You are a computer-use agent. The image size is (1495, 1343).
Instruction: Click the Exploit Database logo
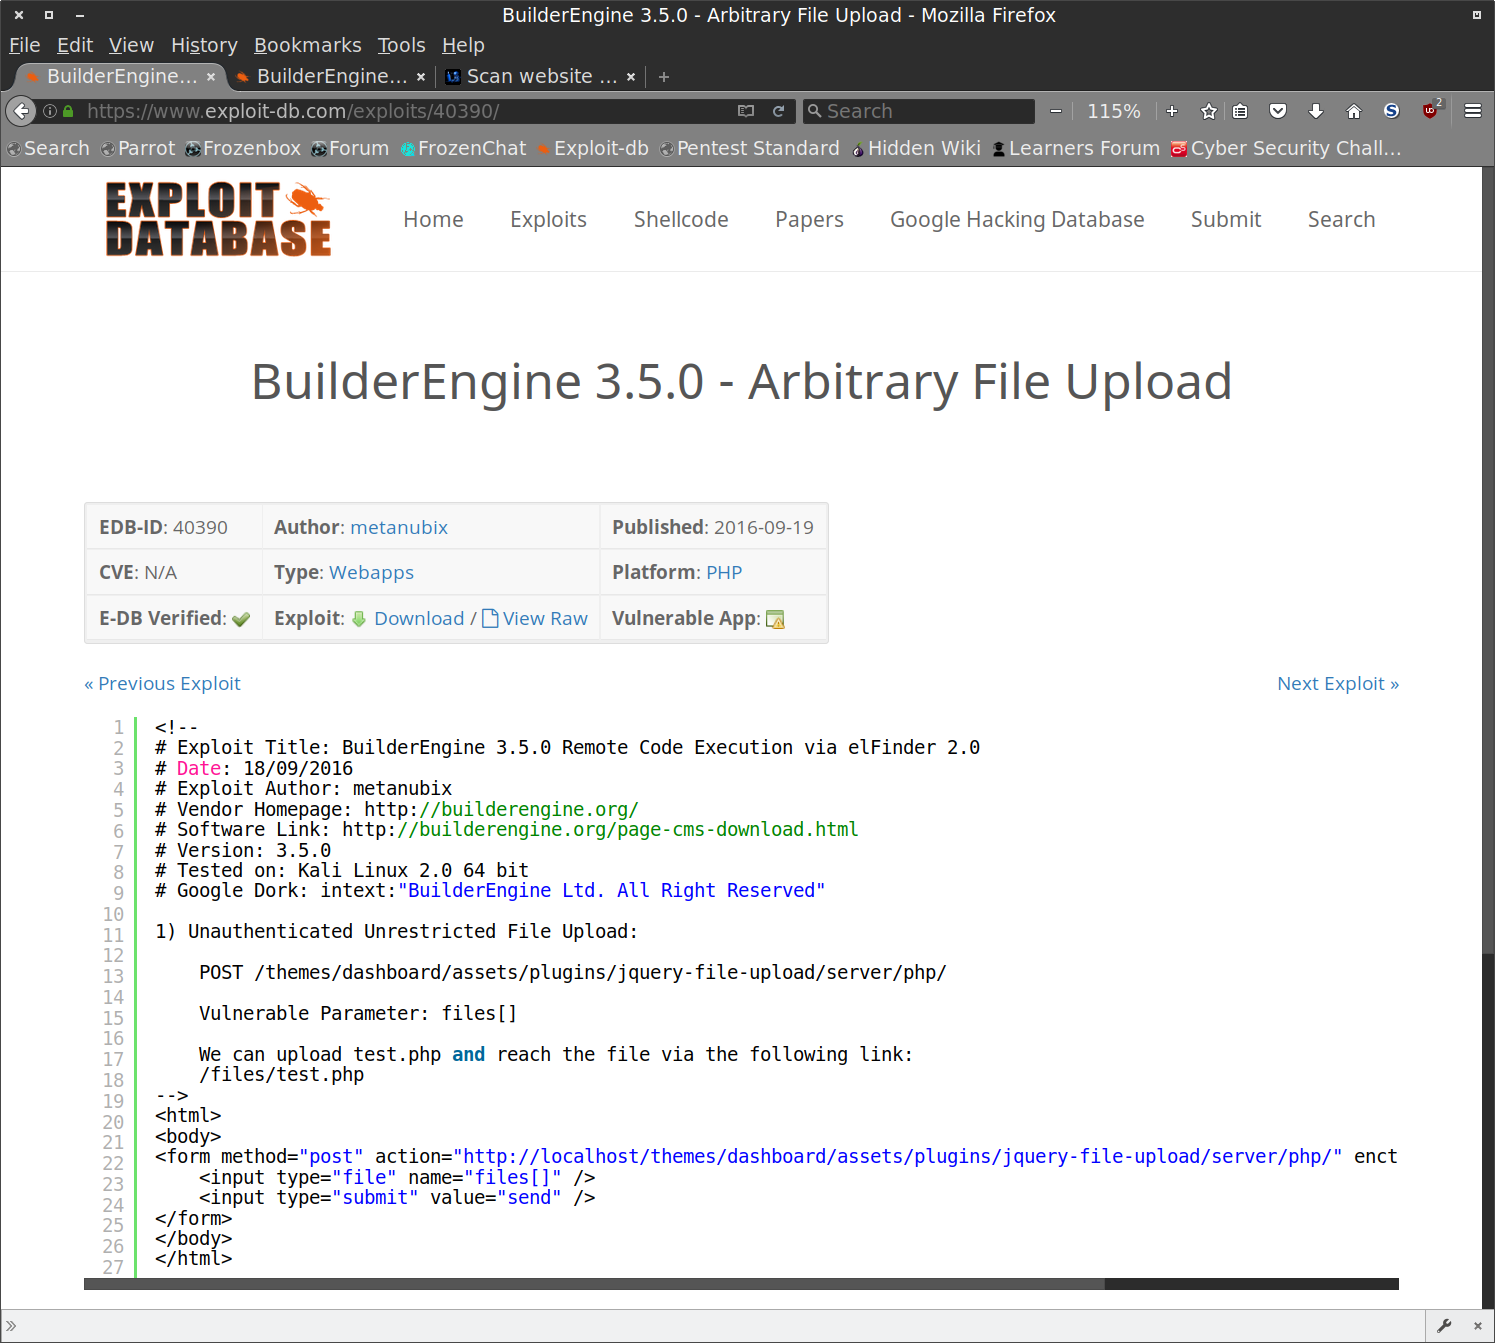tap(218, 219)
